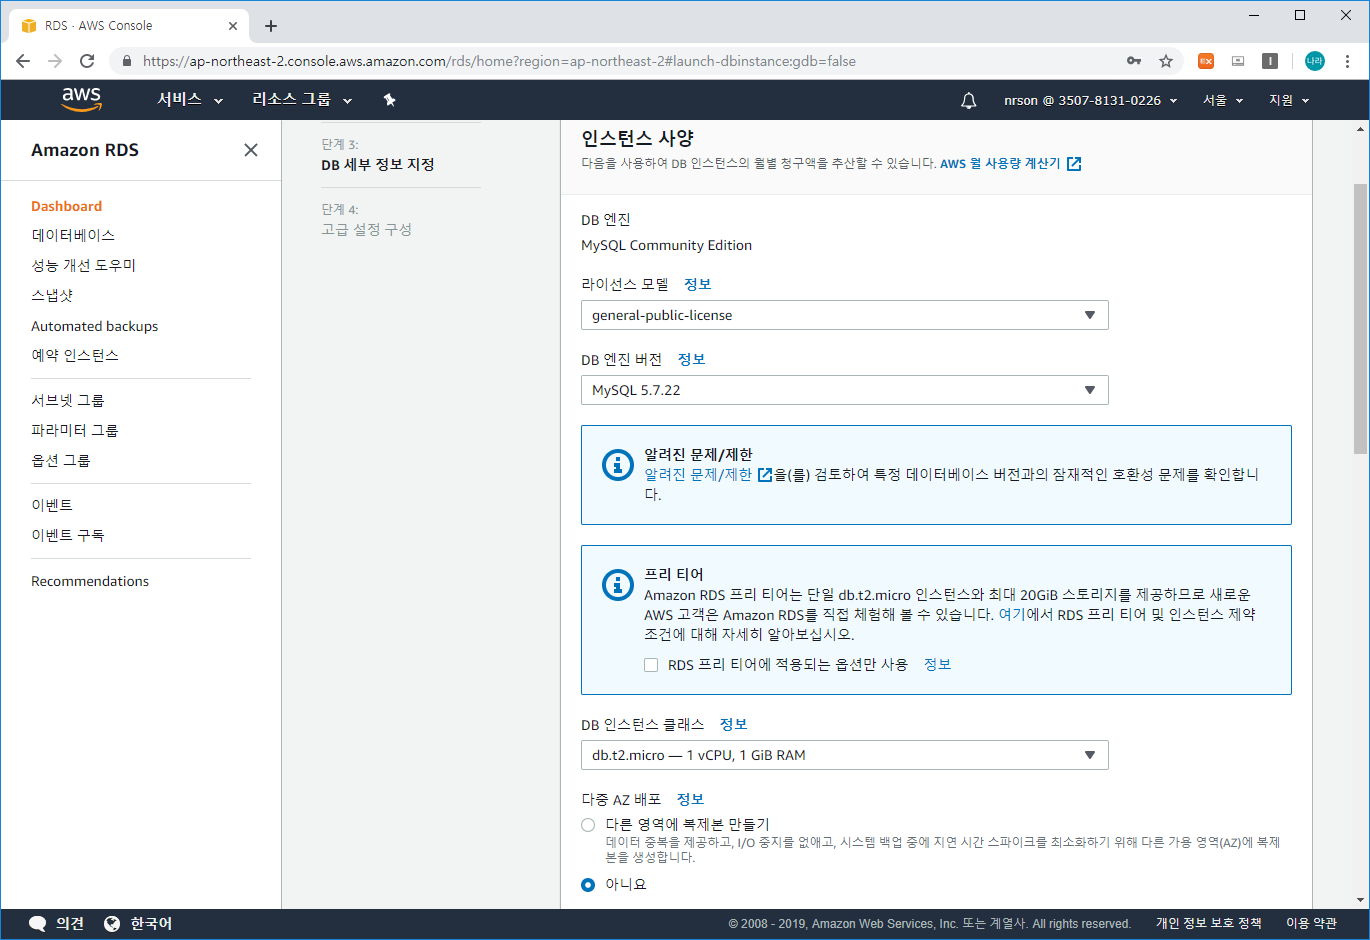Click 정보 link next to 라이선스 모델

click(x=698, y=284)
